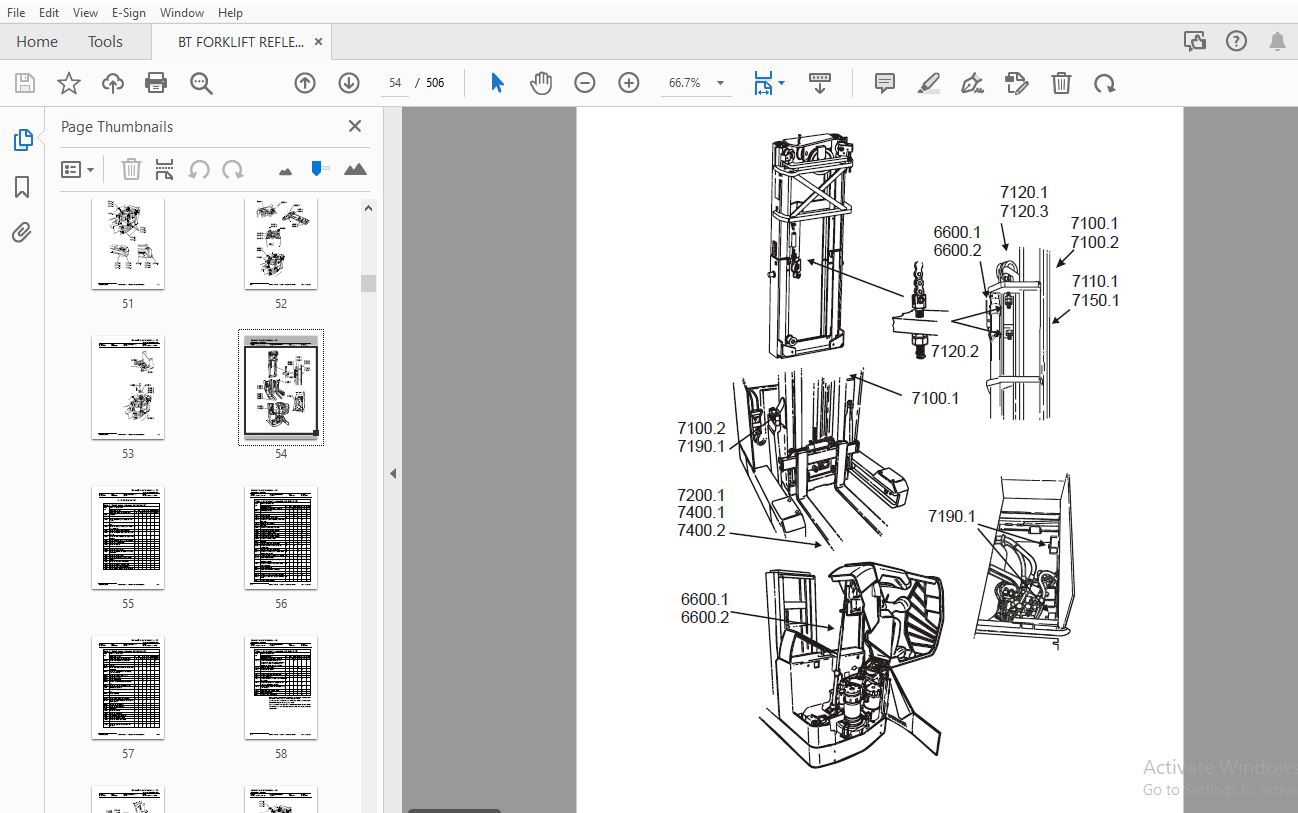The image size is (1298, 813).
Task: Click the edit stamp tool icon
Action: [1017, 83]
